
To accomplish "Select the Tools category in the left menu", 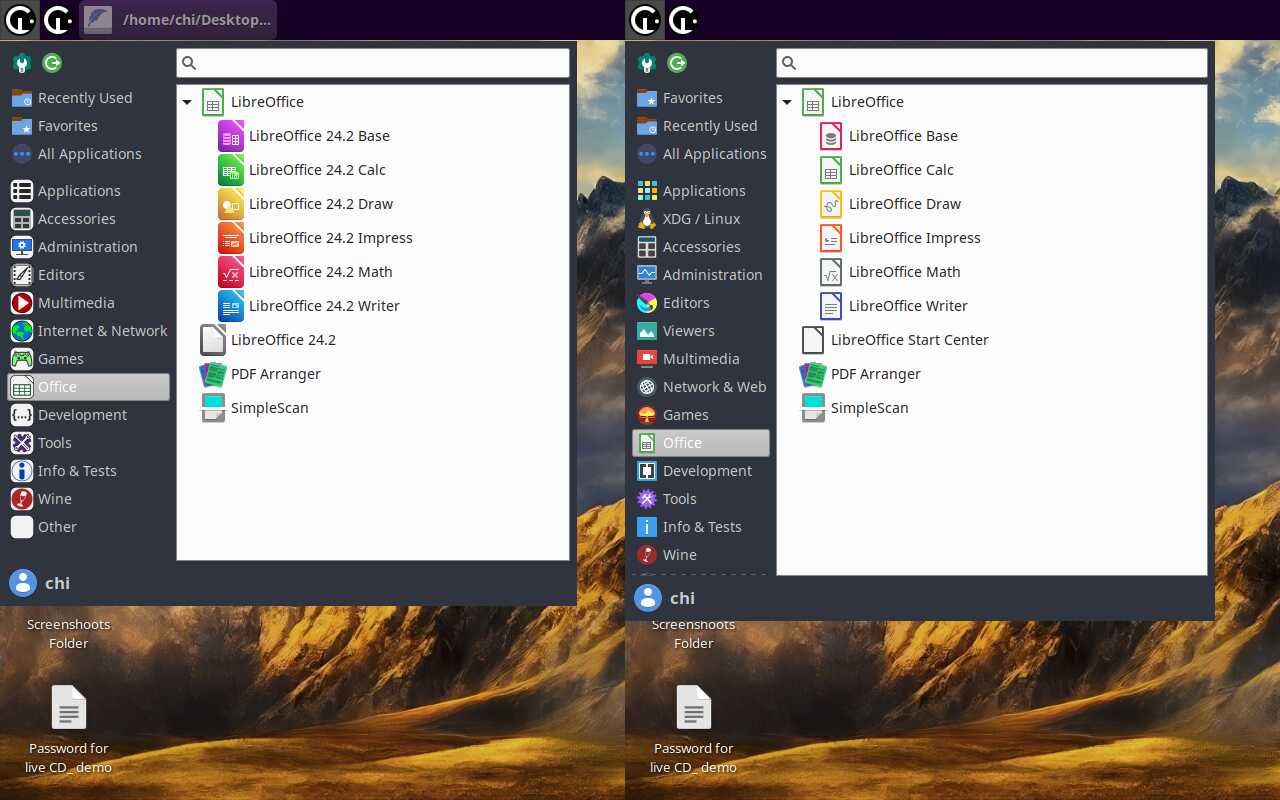I will click(89, 443).
